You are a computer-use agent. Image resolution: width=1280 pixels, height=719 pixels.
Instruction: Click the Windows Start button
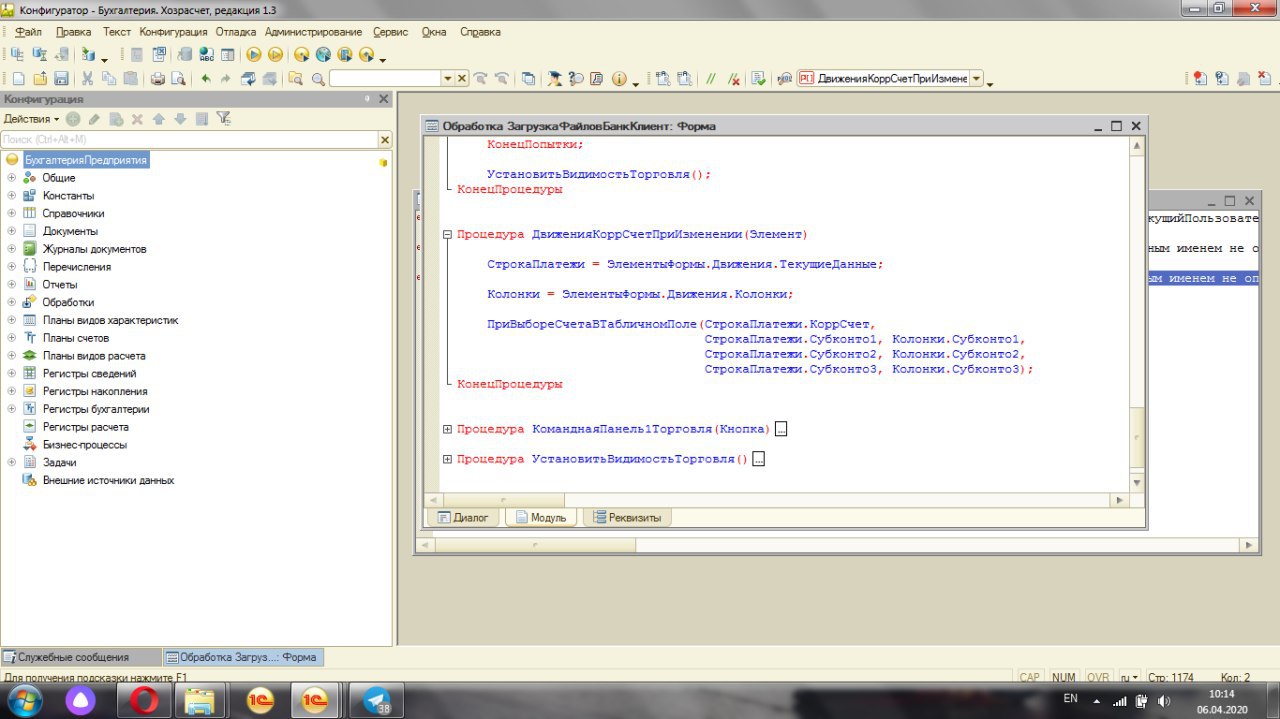click(24, 699)
